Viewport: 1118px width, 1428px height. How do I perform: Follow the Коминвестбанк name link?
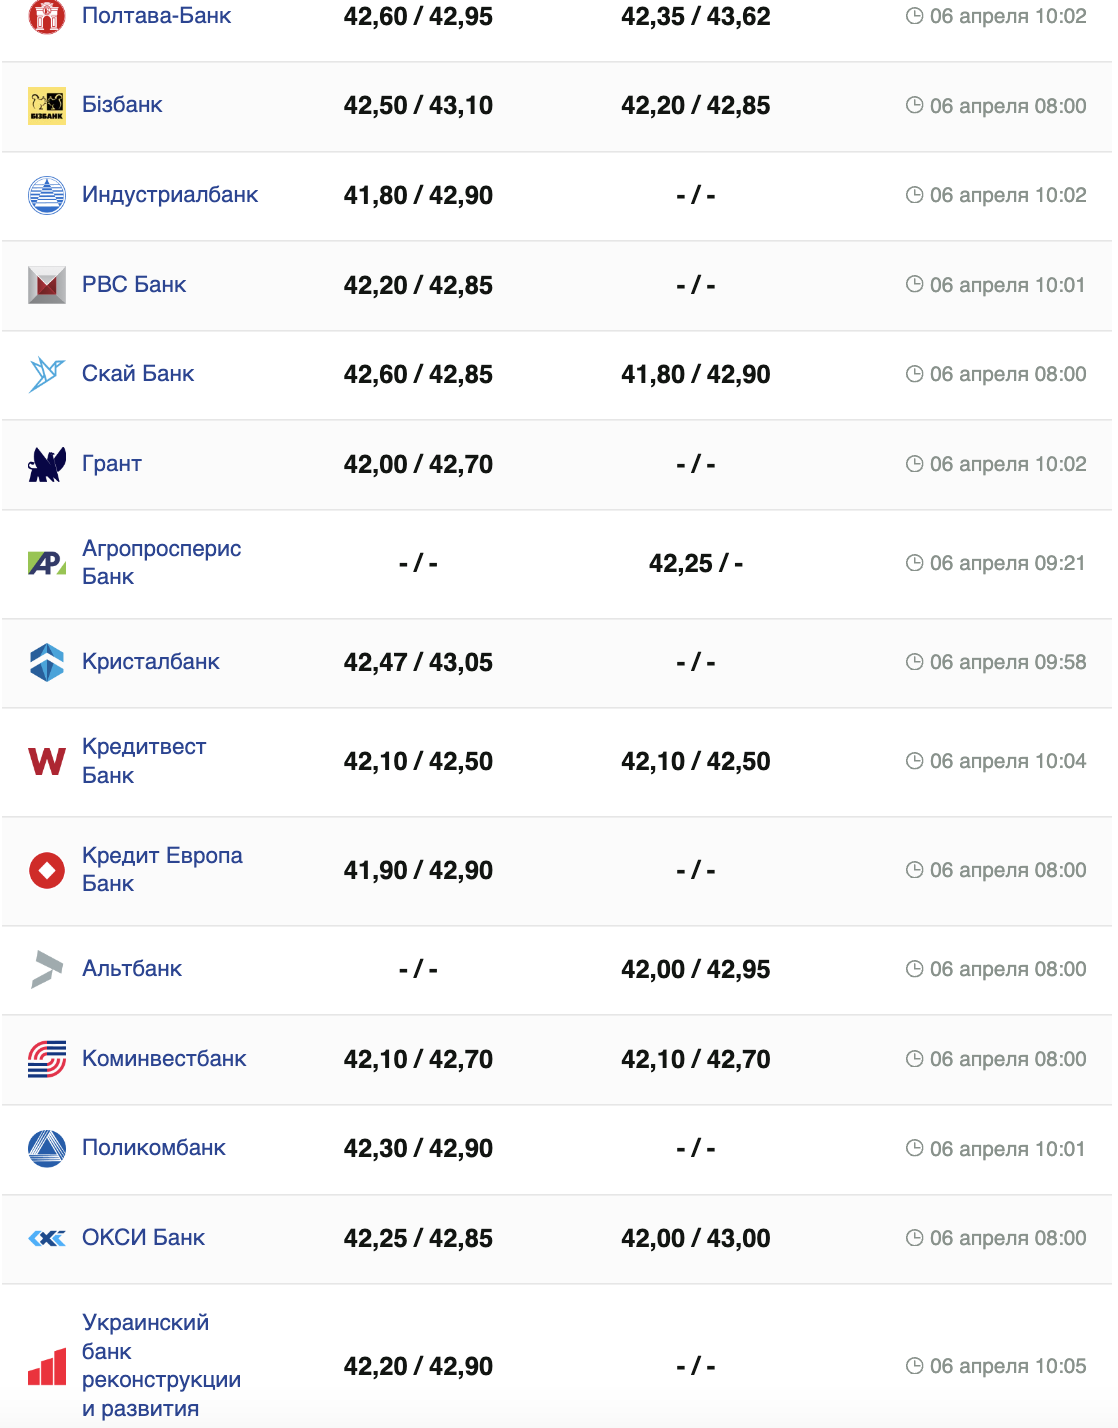point(164,1058)
